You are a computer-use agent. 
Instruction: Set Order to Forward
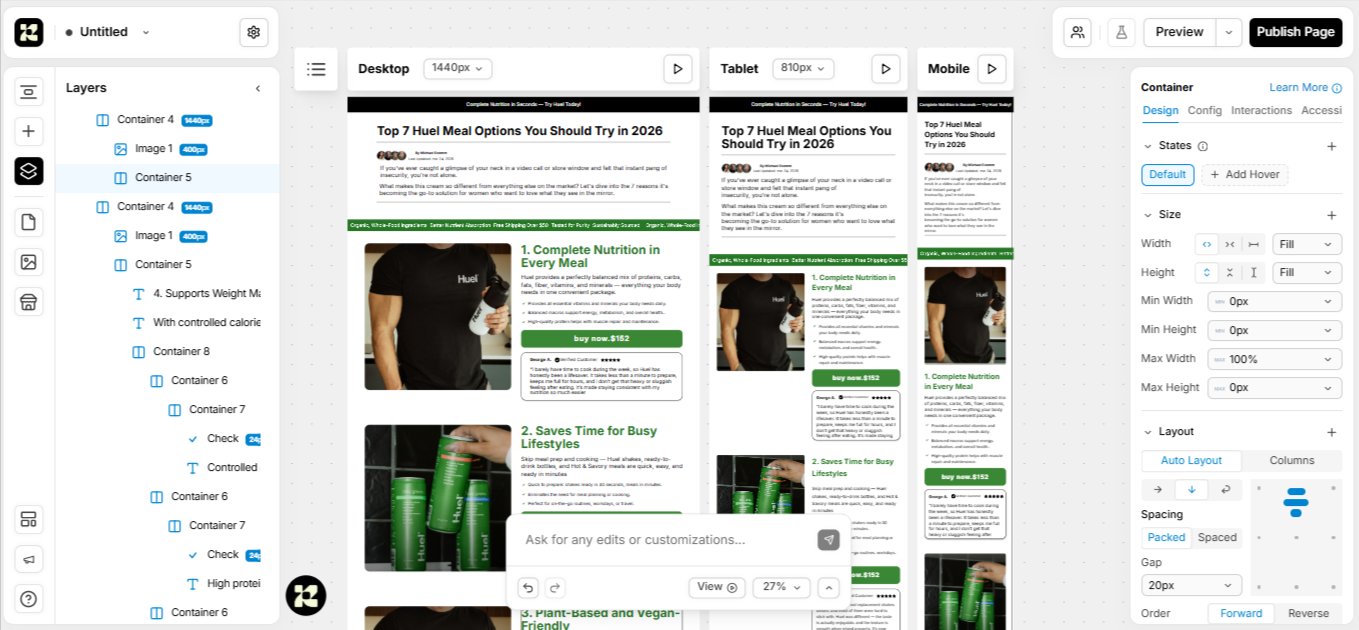1241,613
